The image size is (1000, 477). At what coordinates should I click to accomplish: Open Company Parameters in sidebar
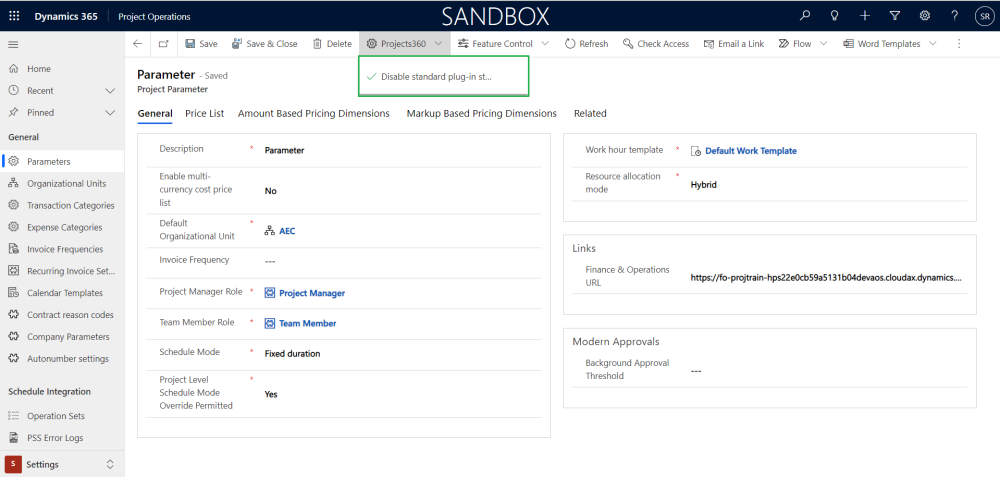coord(62,337)
